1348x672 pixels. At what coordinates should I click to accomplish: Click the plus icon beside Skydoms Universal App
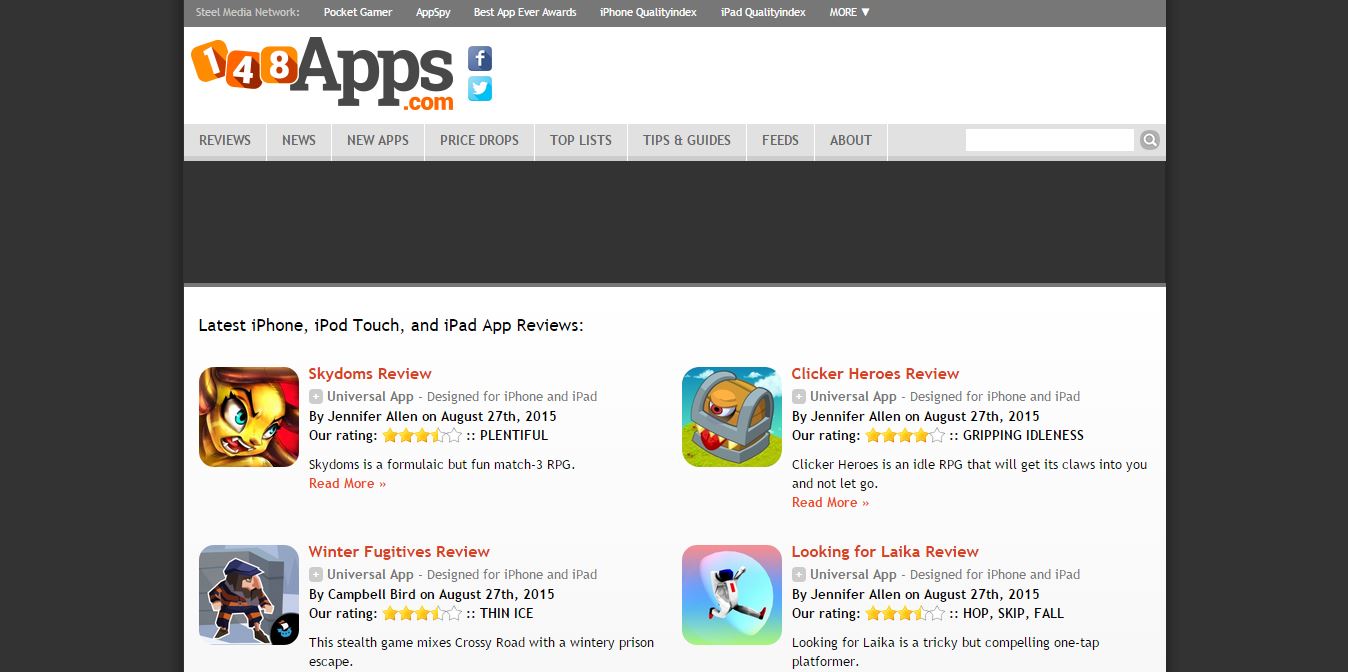click(316, 396)
